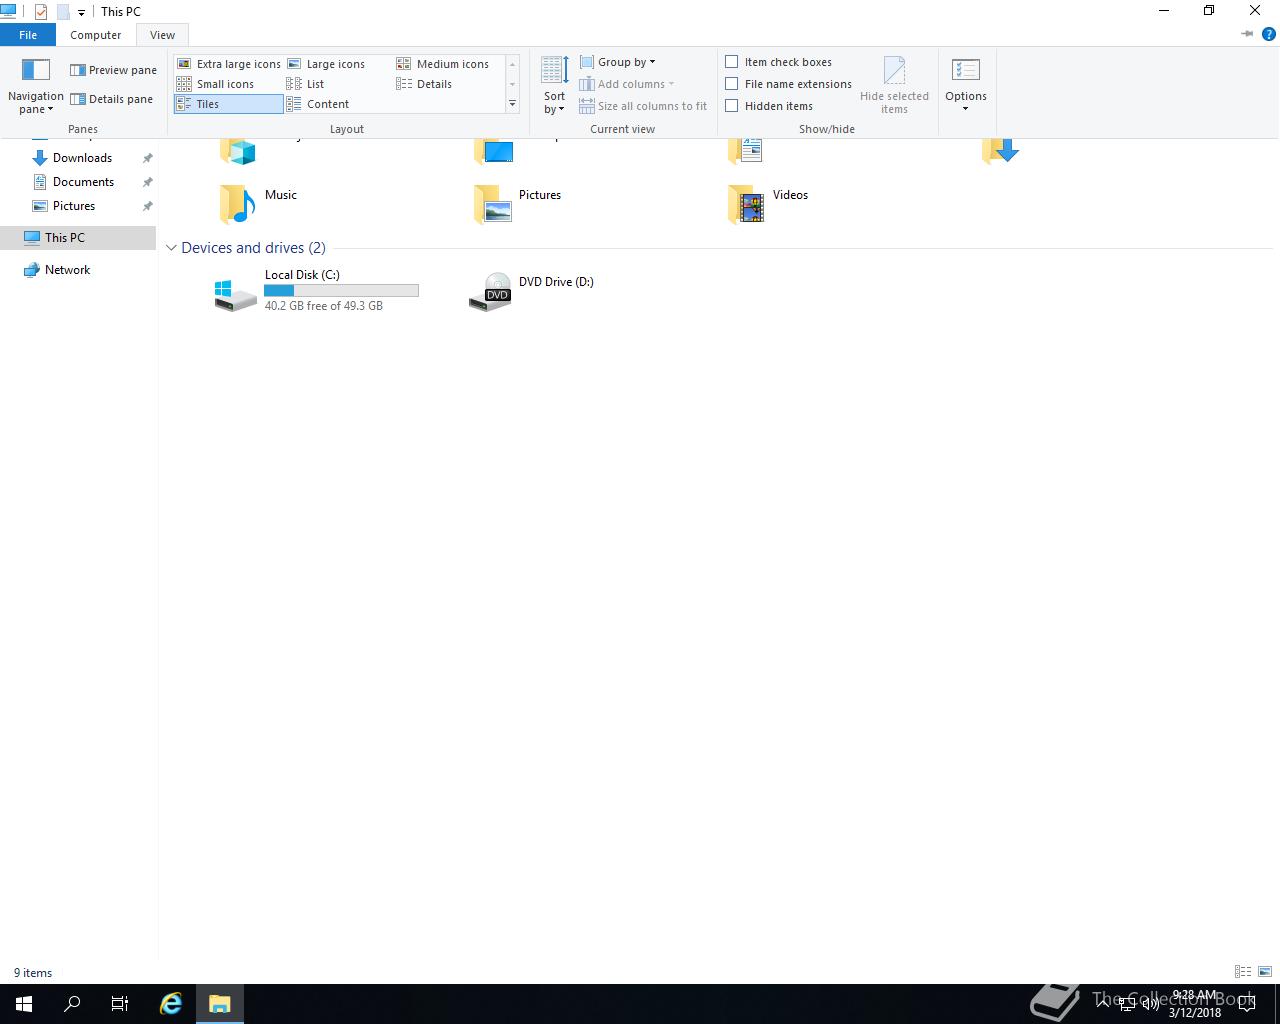Enable Hidden items checkbox
1280x1024 pixels.
(732, 106)
